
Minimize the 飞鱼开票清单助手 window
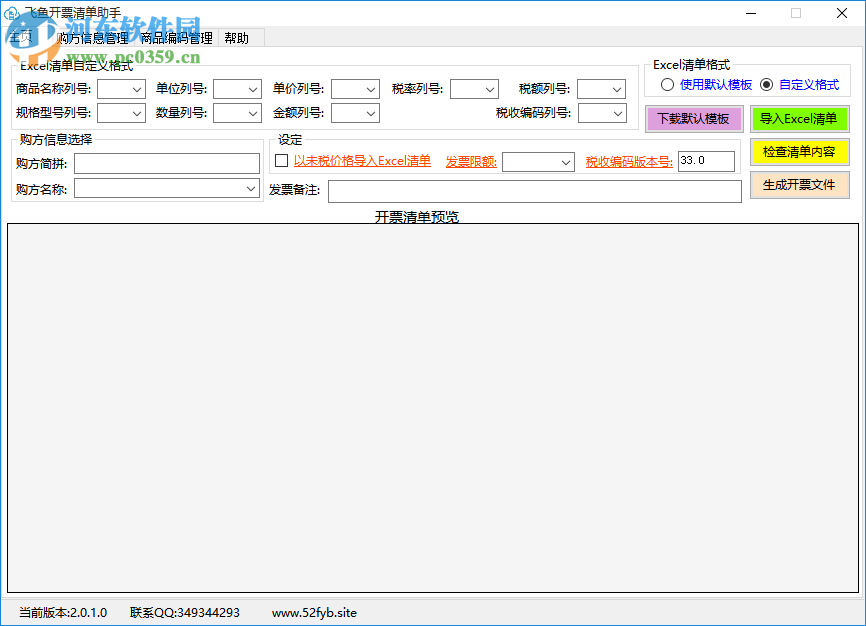[751, 13]
